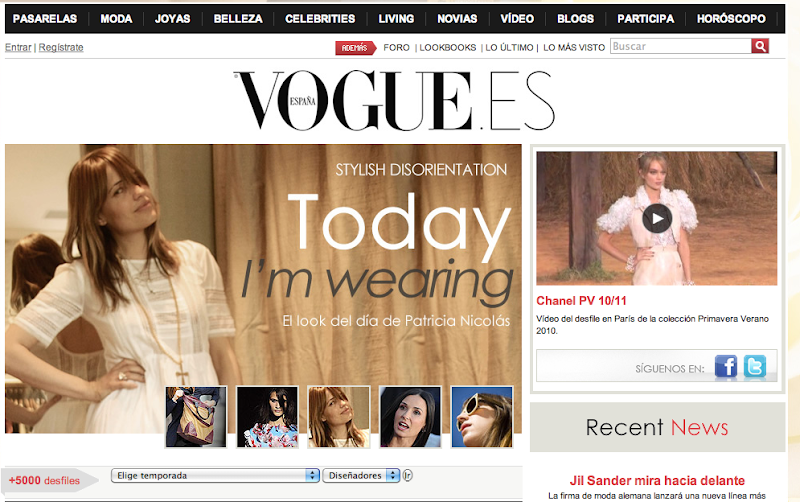The width and height of the screenshot is (800, 502).
Task: Open the Chanel PV 10/11 headline link
Action: (581, 301)
